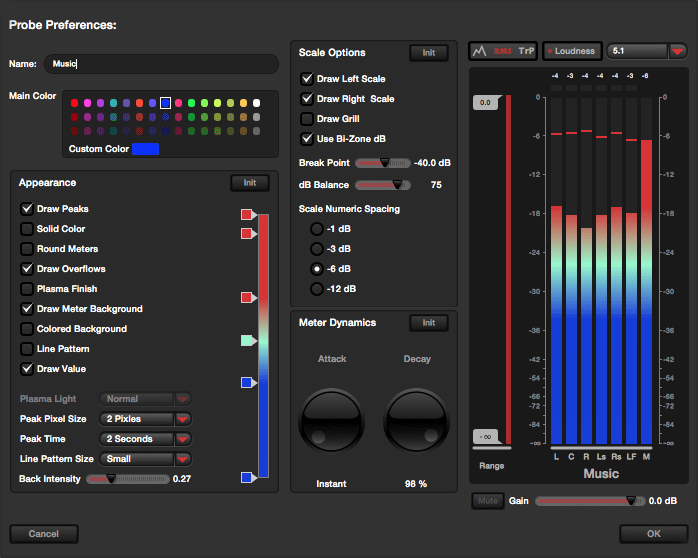The height and width of the screenshot is (558, 698).
Task: Check the Line Pattern option
Action: pos(27,349)
